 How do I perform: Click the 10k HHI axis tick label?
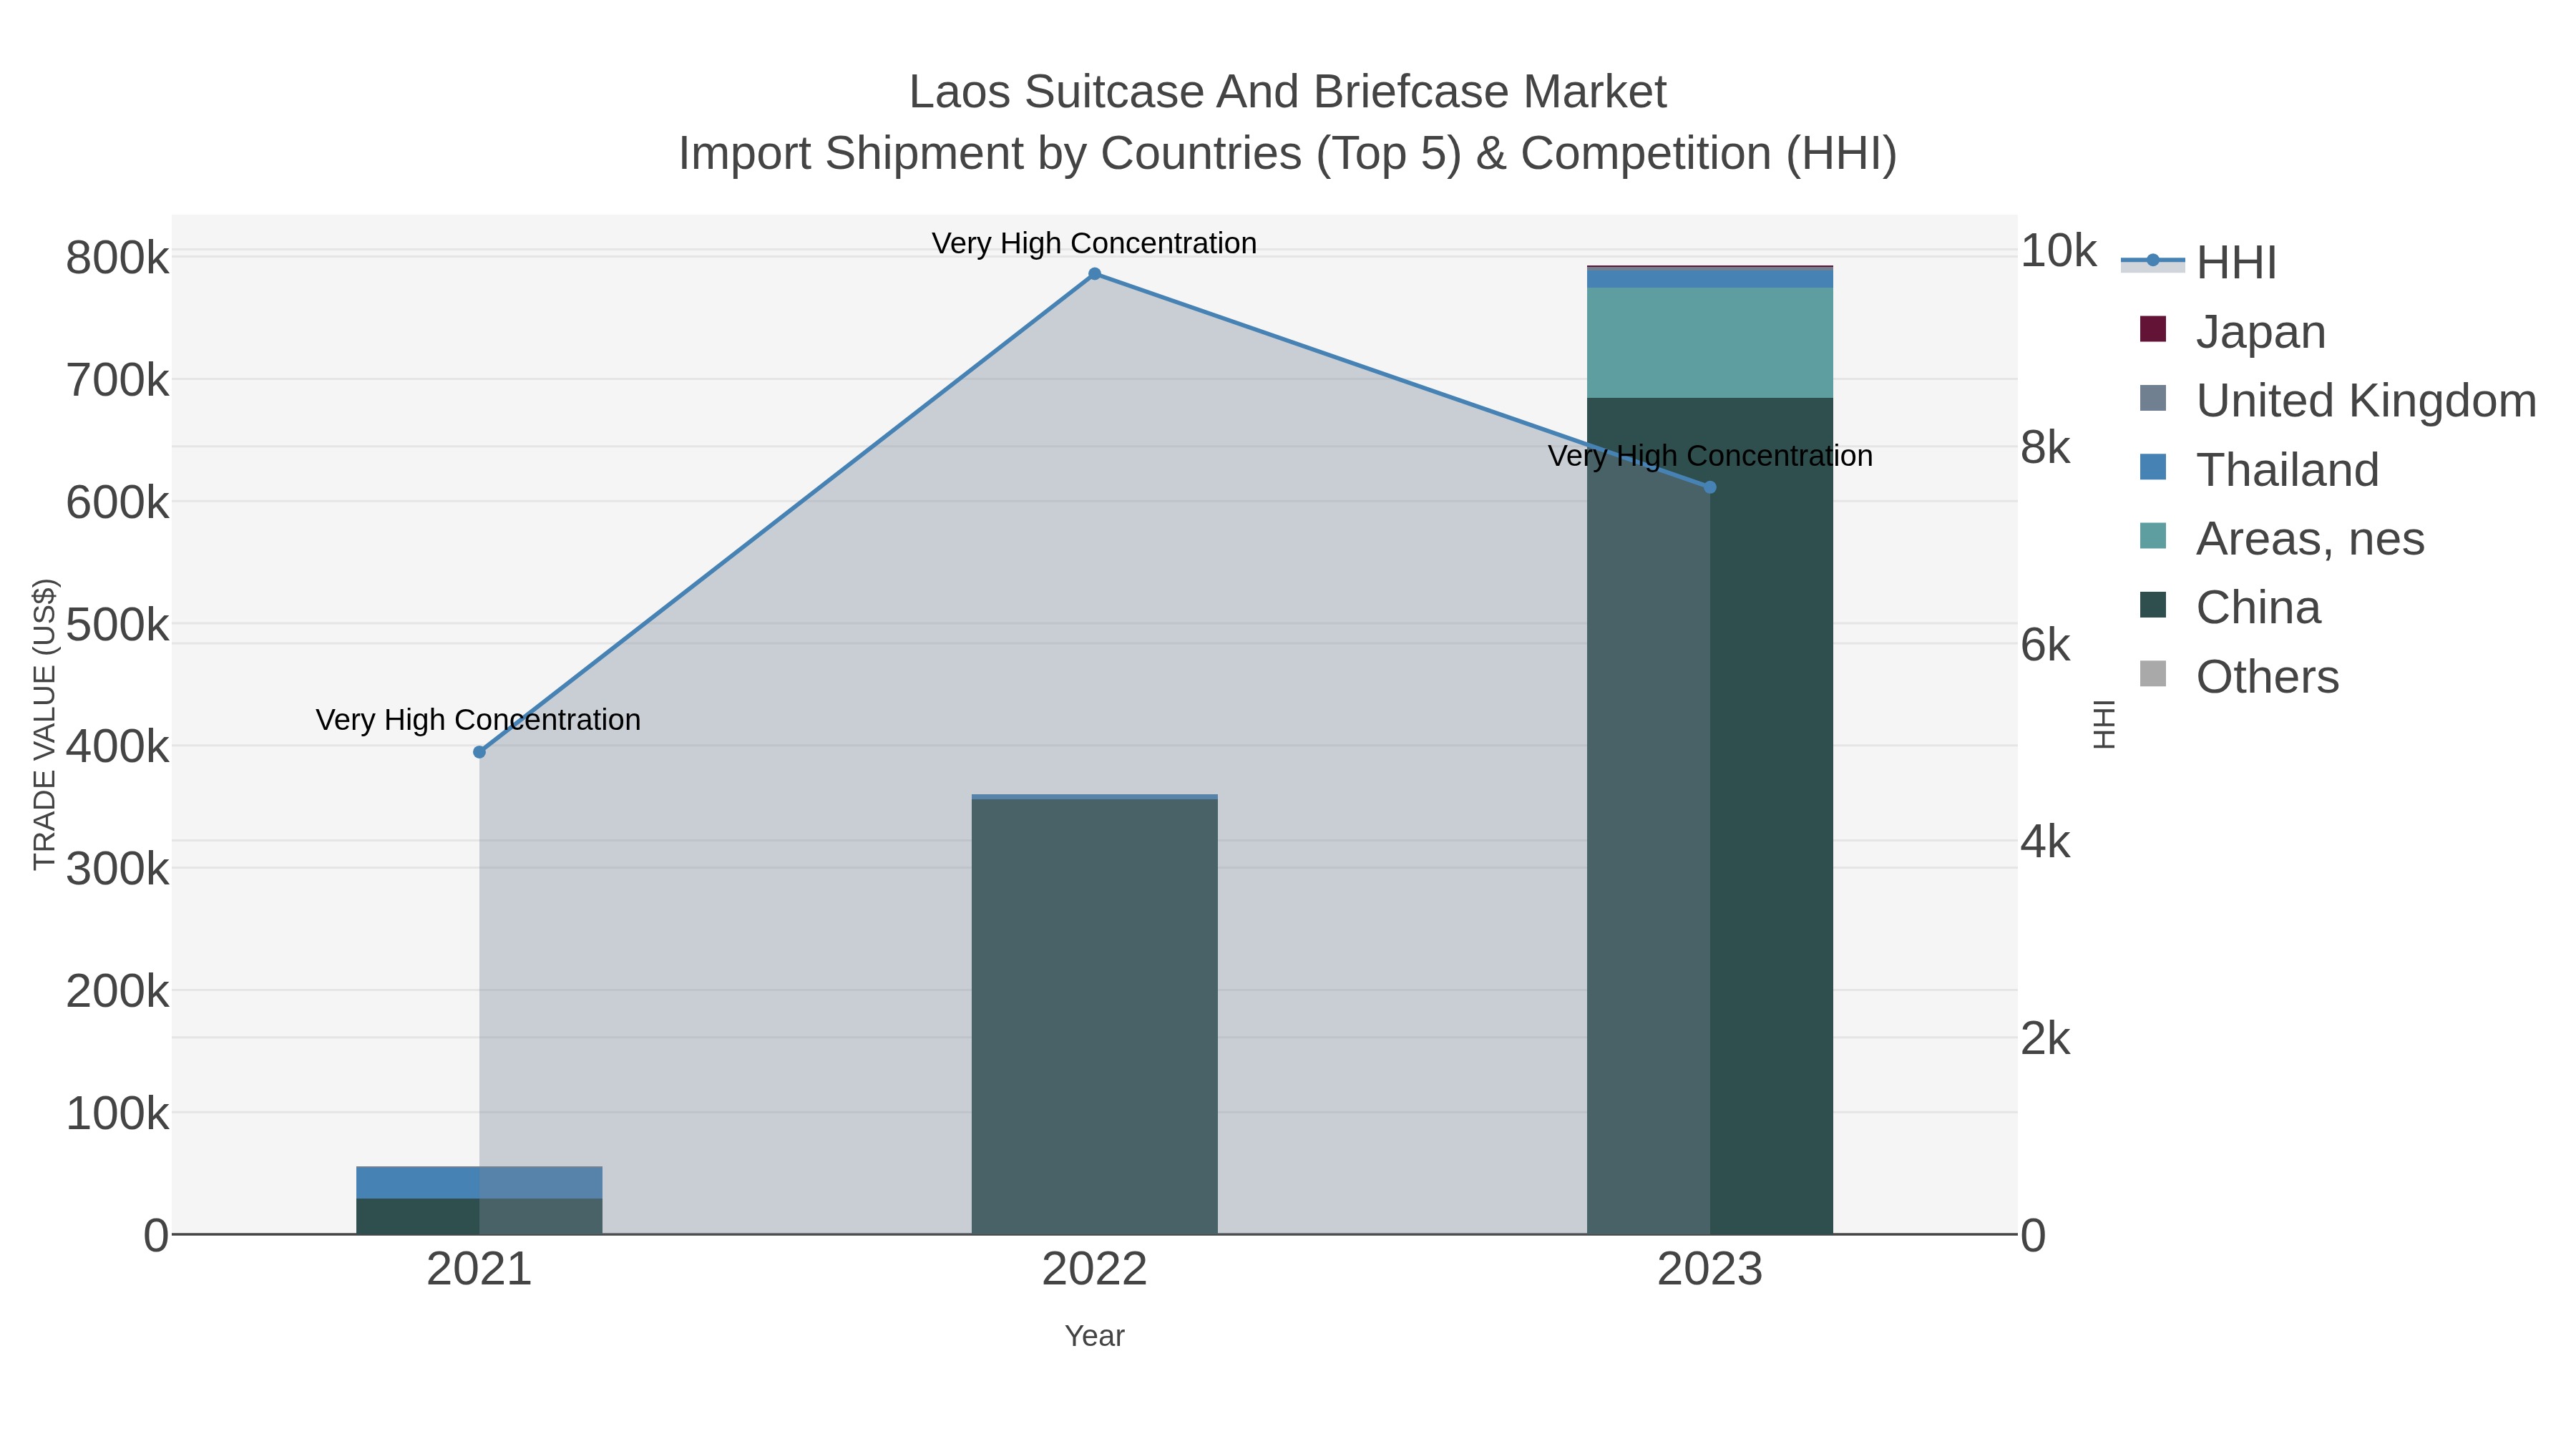click(2058, 250)
